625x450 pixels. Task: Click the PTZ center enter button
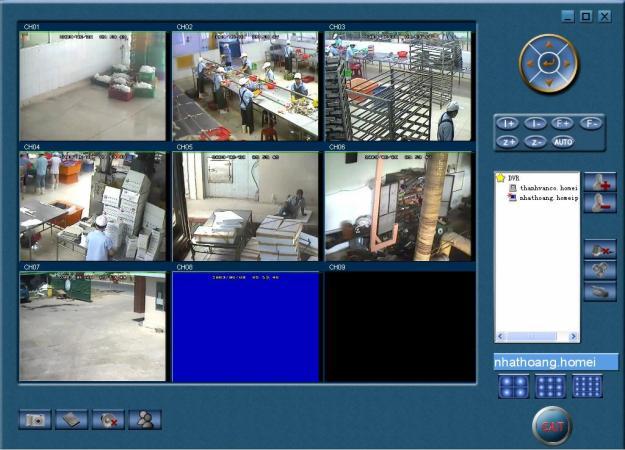(549, 63)
